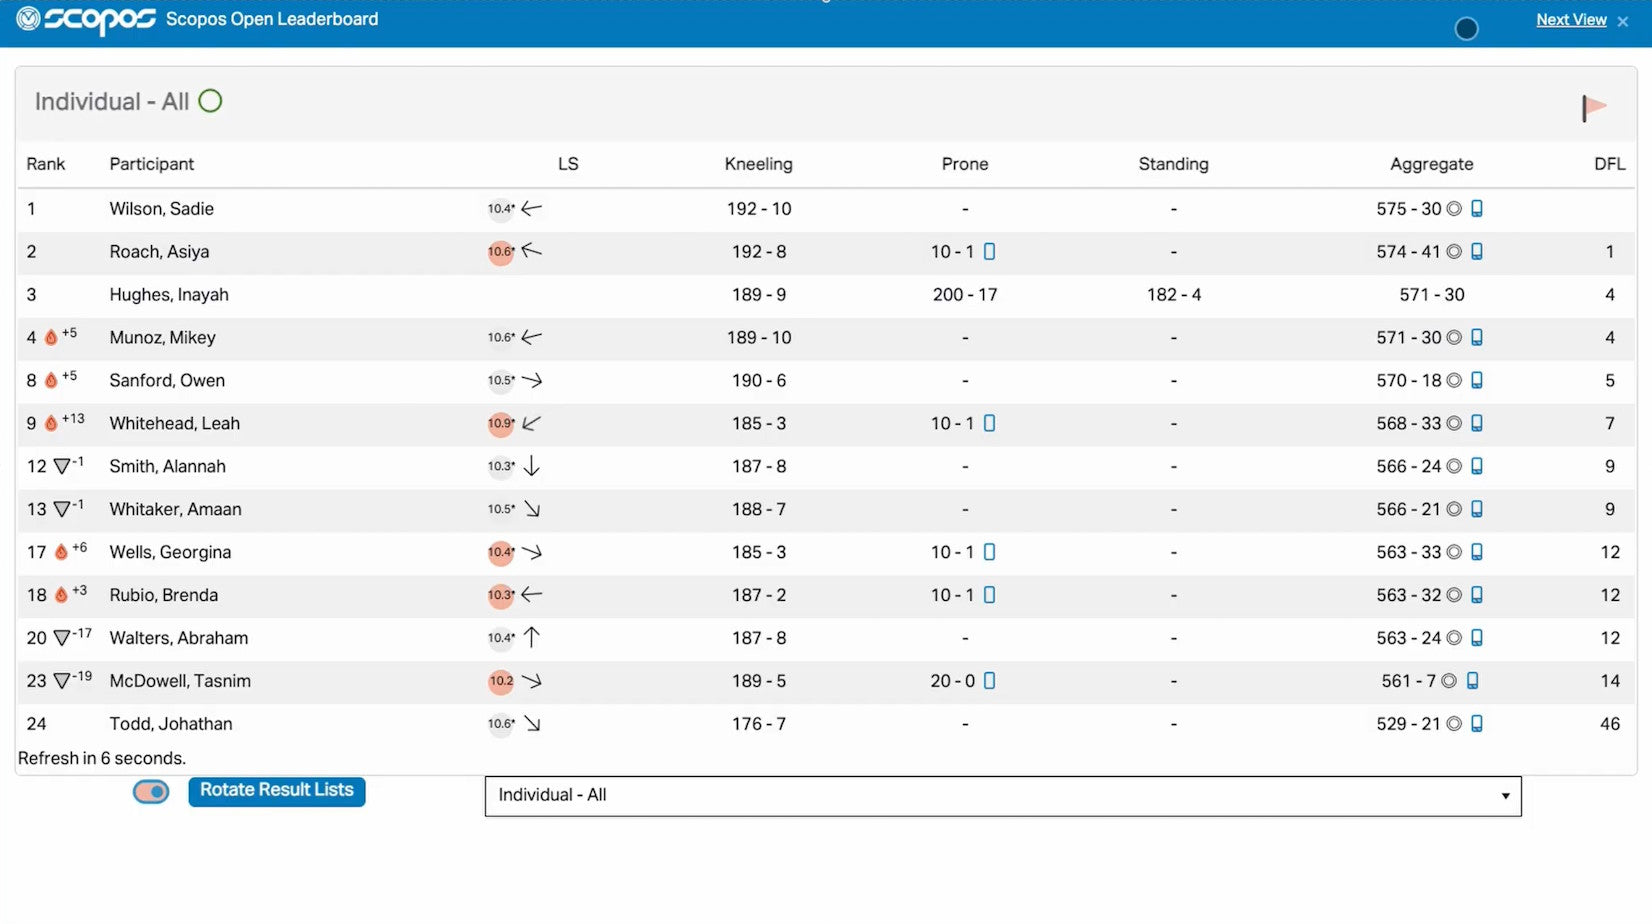Open the Next View link
This screenshot has width=1652, height=924.
point(1571,20)
